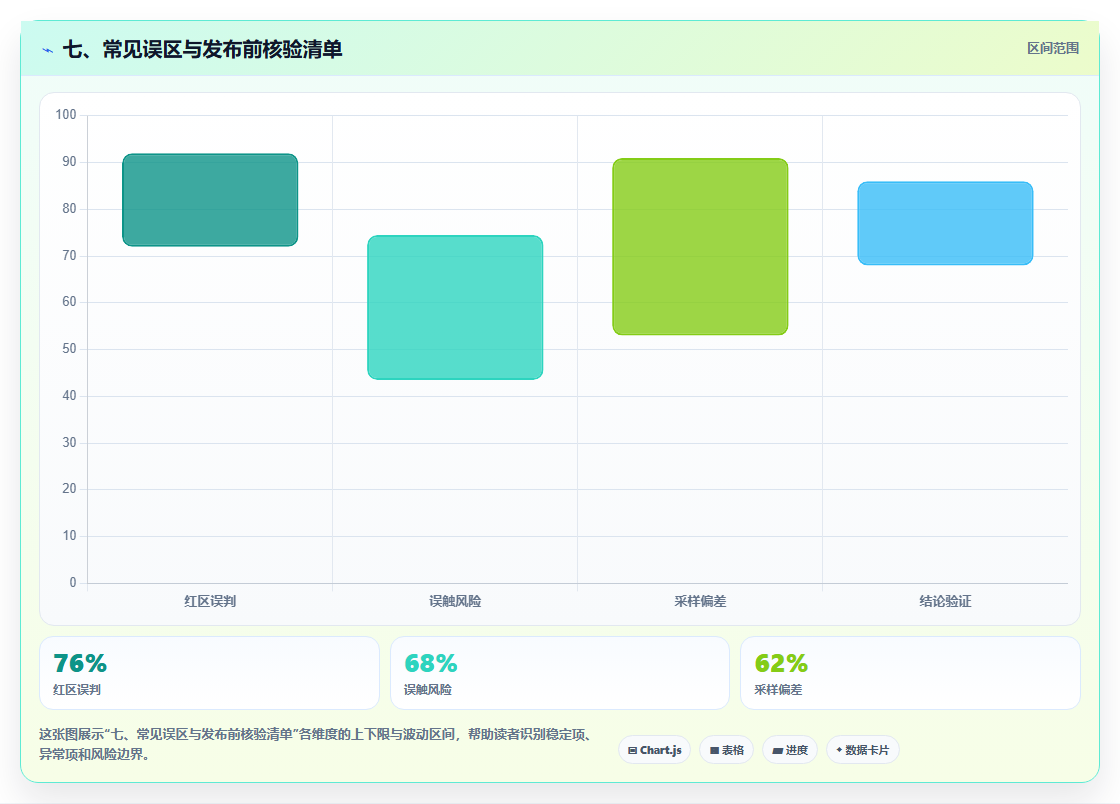
Task: Click the 进度 tag chip
Action: point(790,750)
